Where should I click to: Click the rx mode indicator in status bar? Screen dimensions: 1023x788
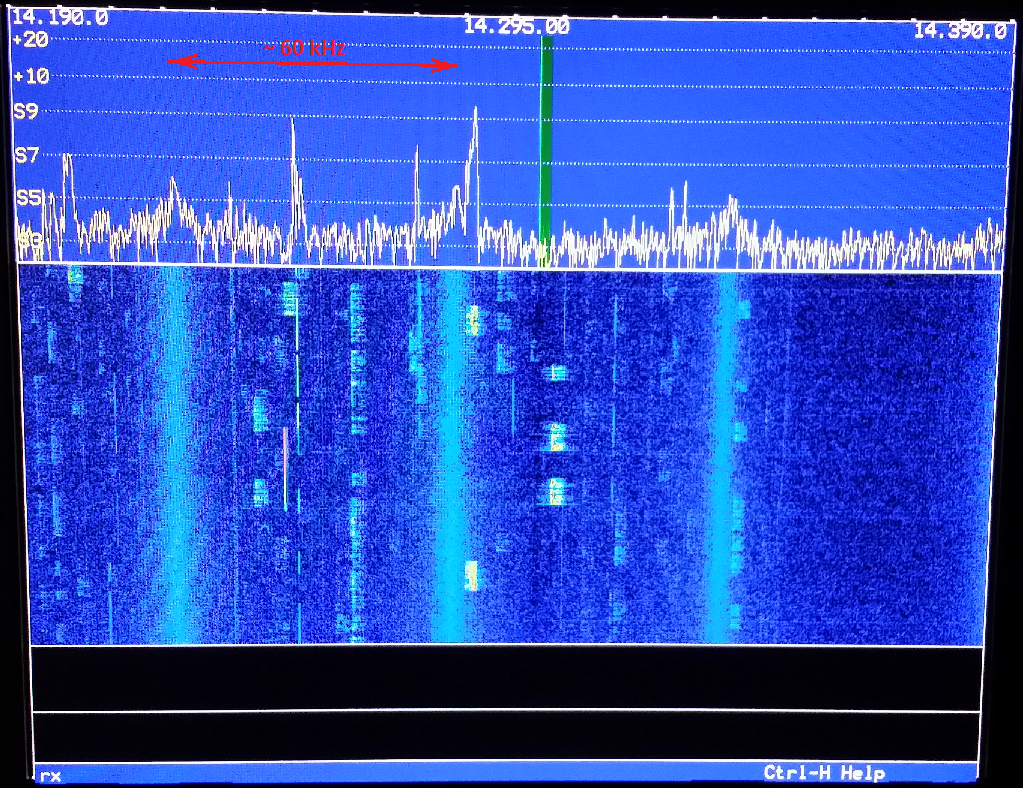point(49,775)
